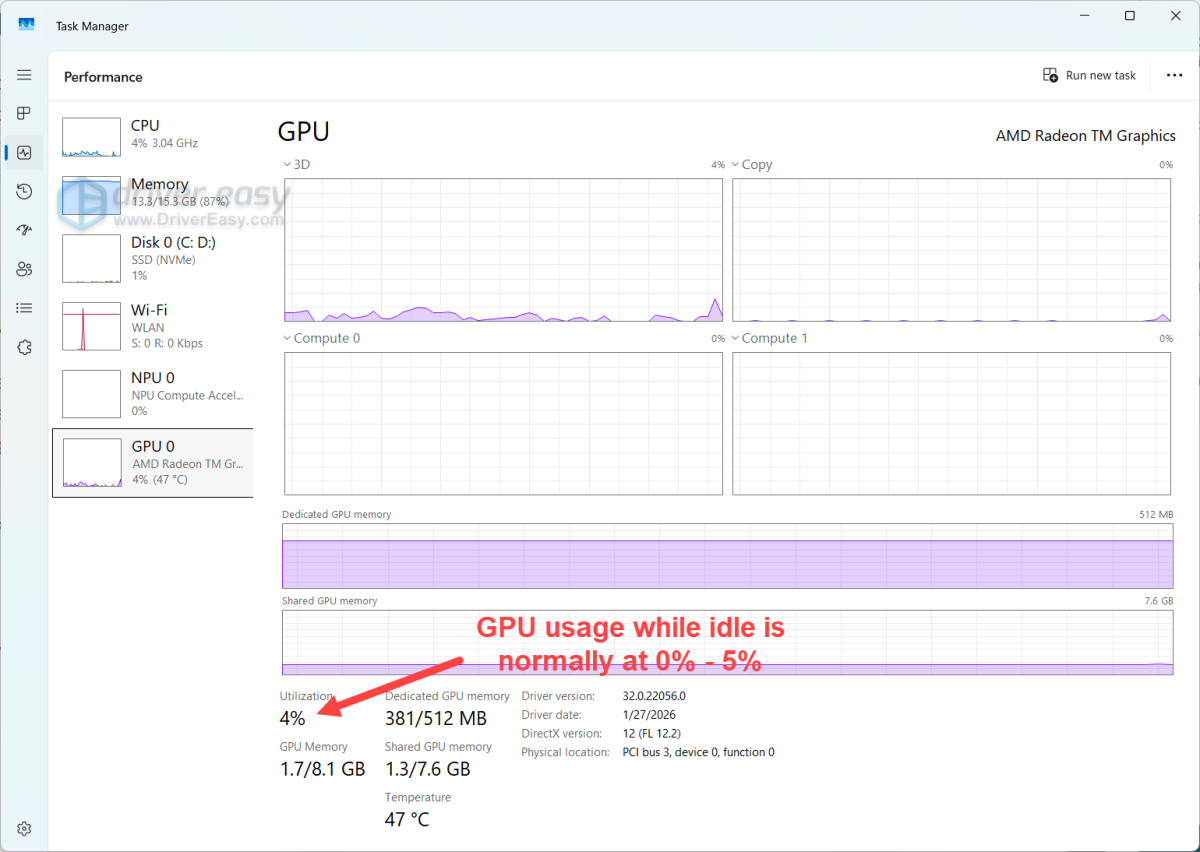The image size is (1200, 852).
Task: Click PCI bus 3 physical location text
Action: pyautogui.click(x=698, y=752)
